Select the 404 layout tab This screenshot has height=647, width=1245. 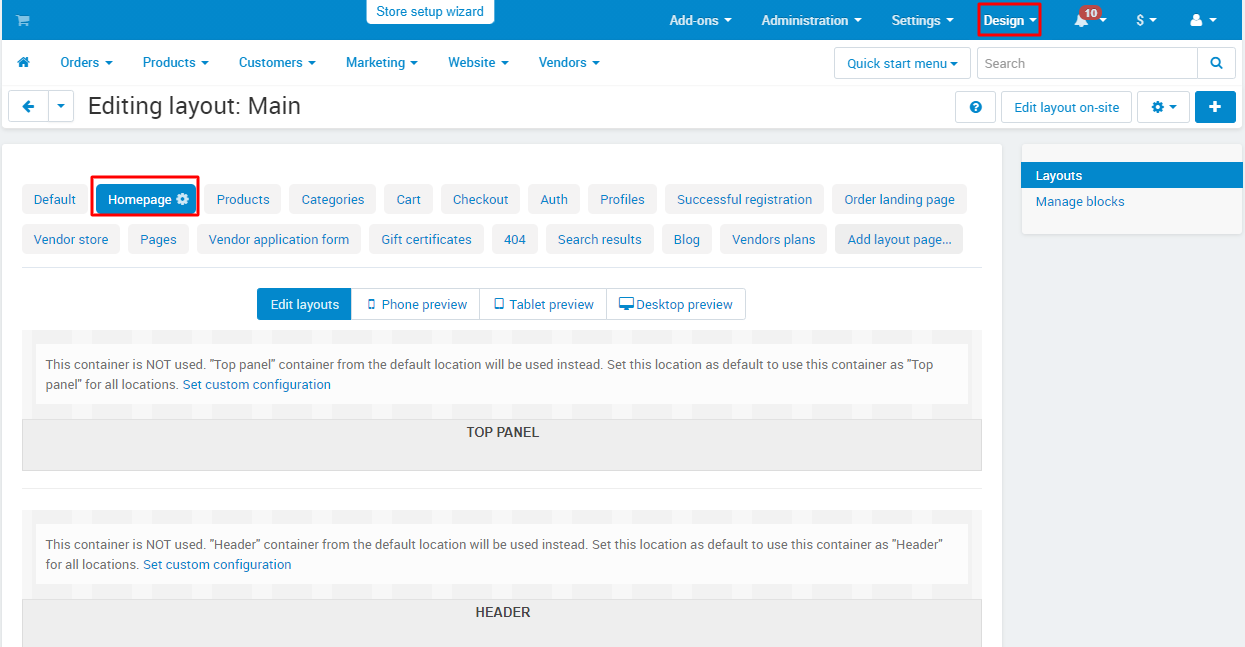click(x=515, y=239)
